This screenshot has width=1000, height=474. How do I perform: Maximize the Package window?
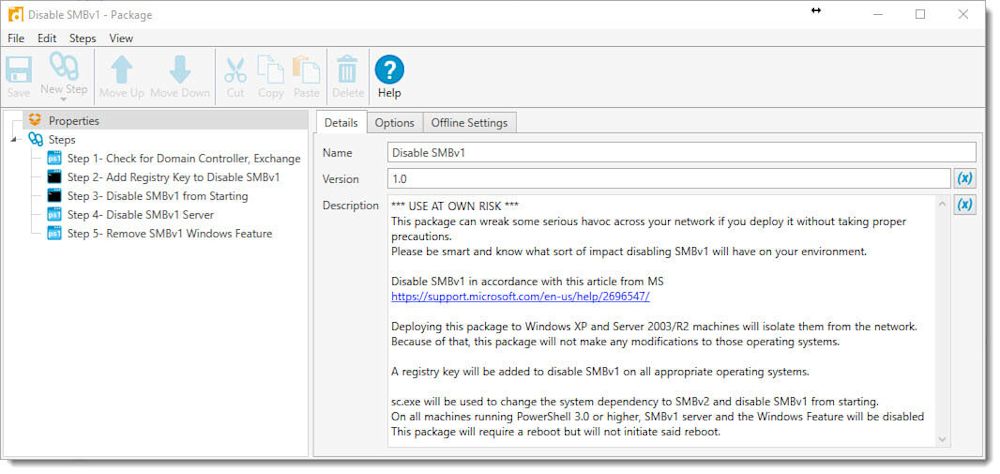tap(920, 14)
